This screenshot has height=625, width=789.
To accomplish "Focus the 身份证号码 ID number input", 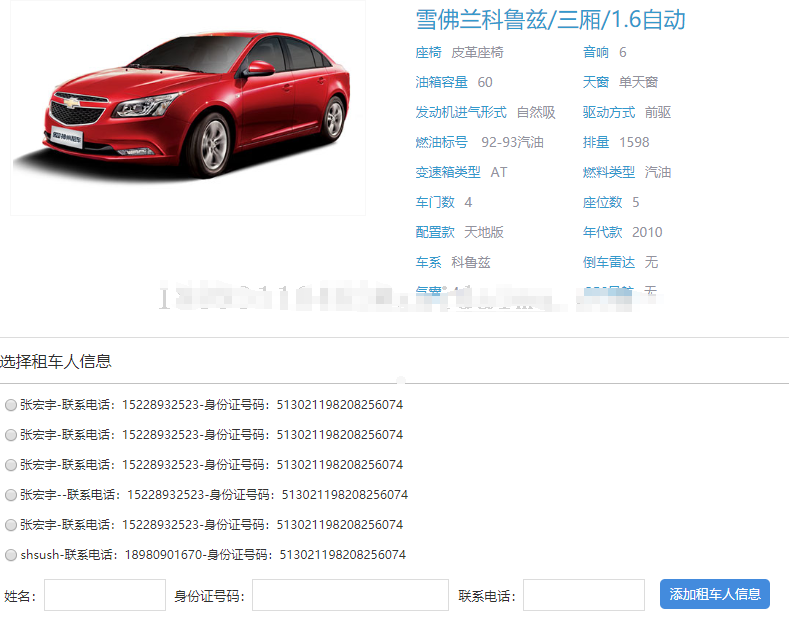I will coord(350,595).
